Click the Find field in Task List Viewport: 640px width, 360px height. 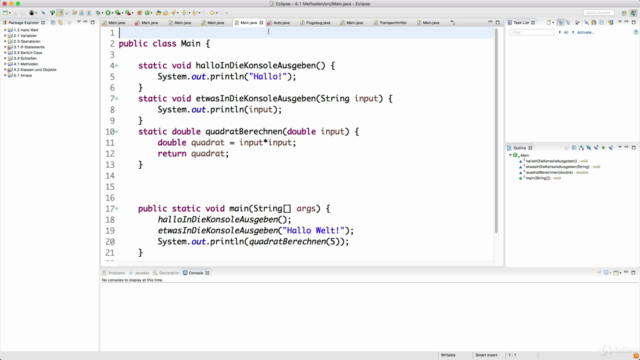tap(532, 32)
